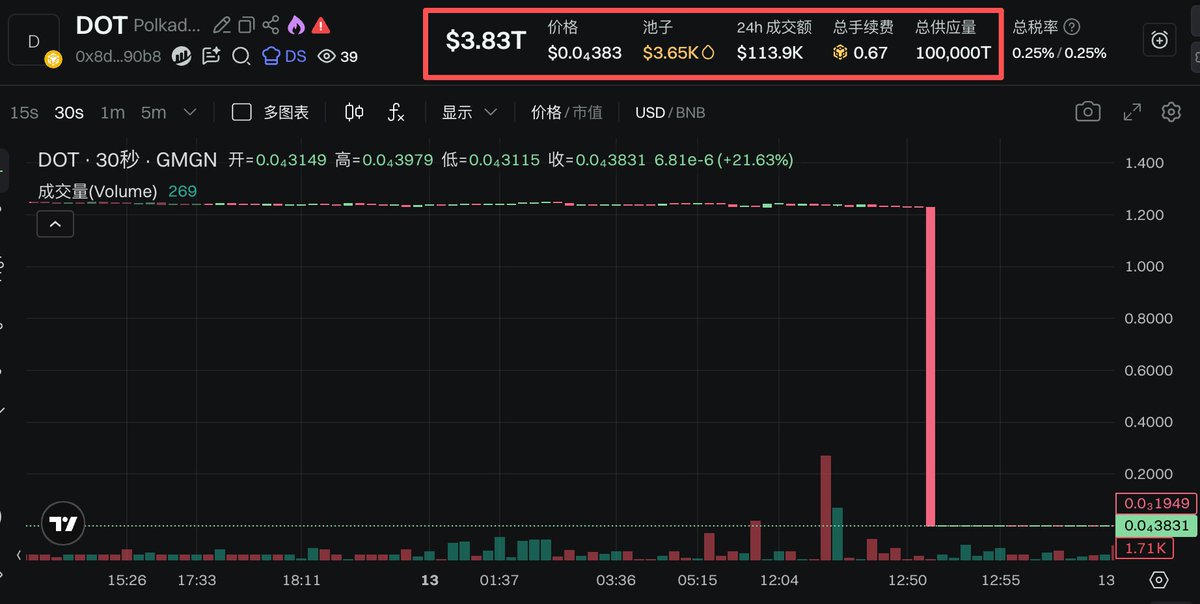Select the 30s timeframe

click(x=69, y=112)
